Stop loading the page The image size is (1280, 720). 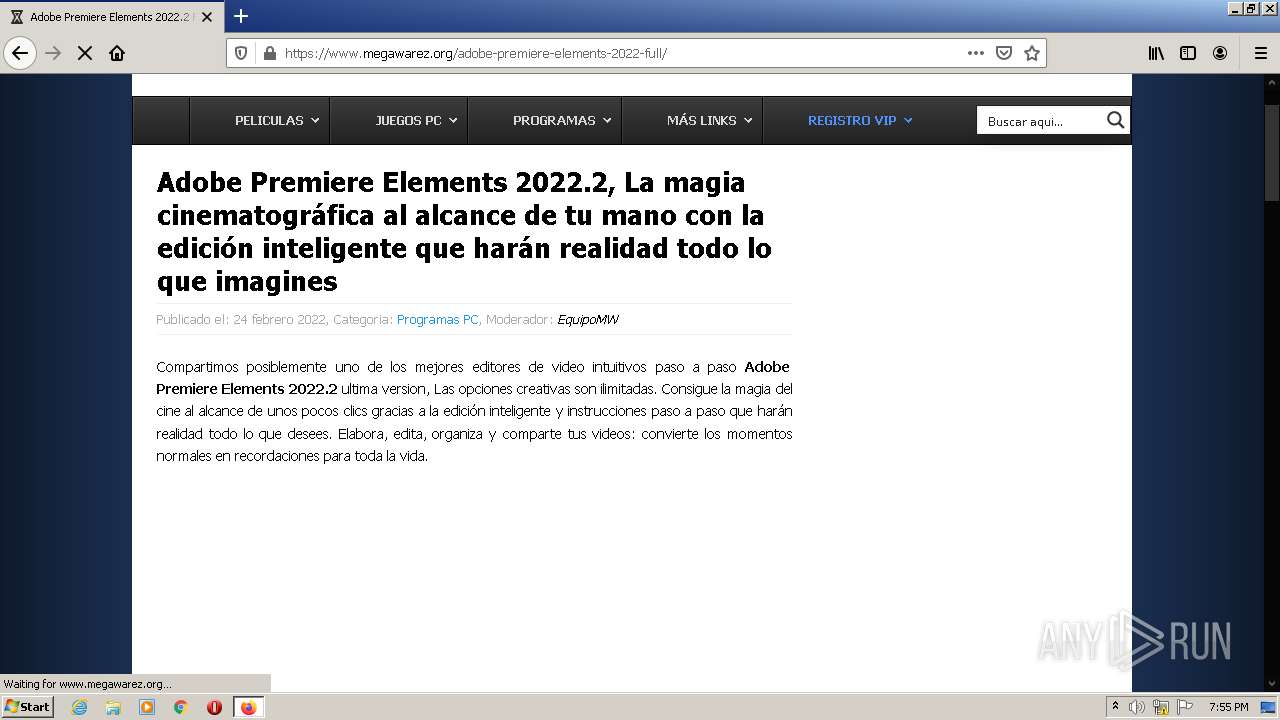click(x=85, y=53)
